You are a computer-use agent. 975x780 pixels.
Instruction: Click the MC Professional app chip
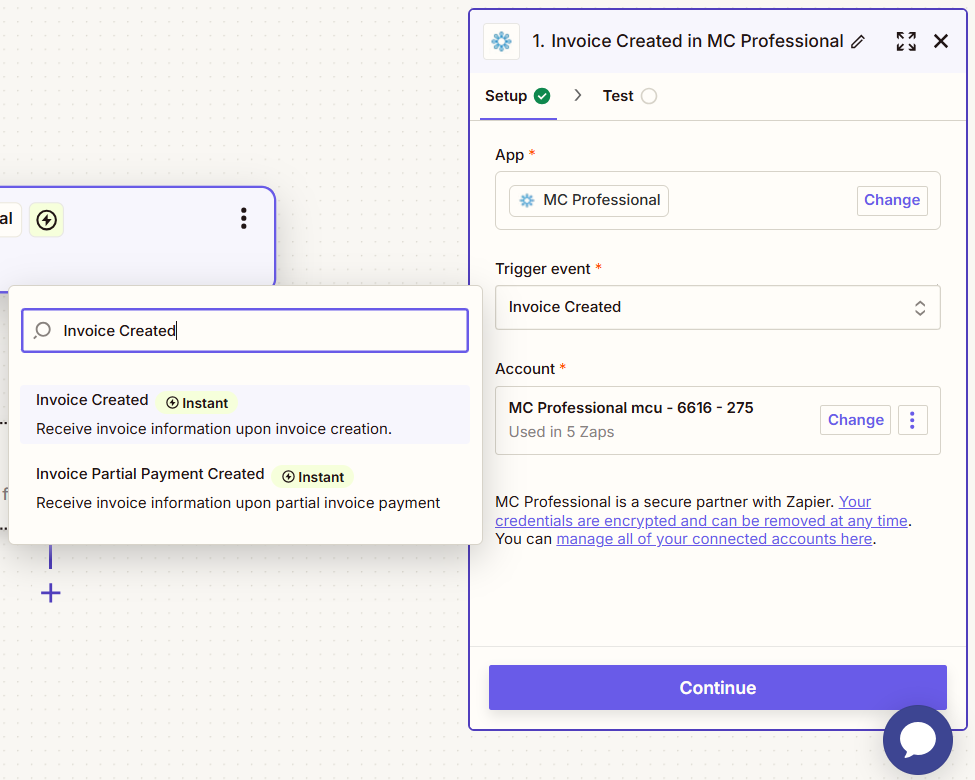[589, 200]
